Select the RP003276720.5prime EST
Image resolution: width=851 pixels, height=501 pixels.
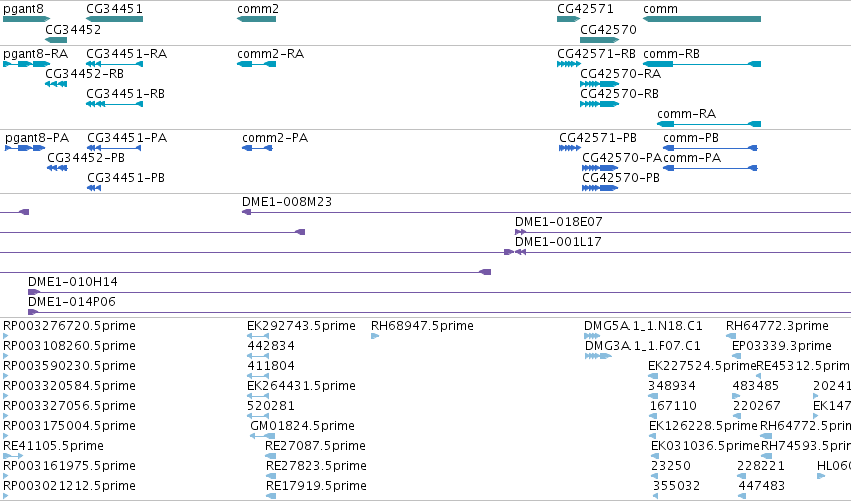coord(69,326)
